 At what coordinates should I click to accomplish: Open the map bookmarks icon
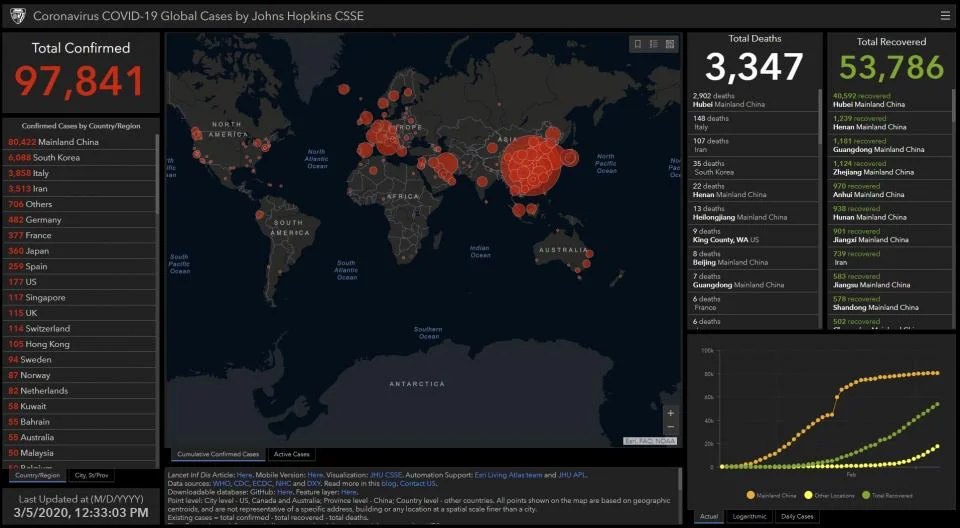pos(637,44)
